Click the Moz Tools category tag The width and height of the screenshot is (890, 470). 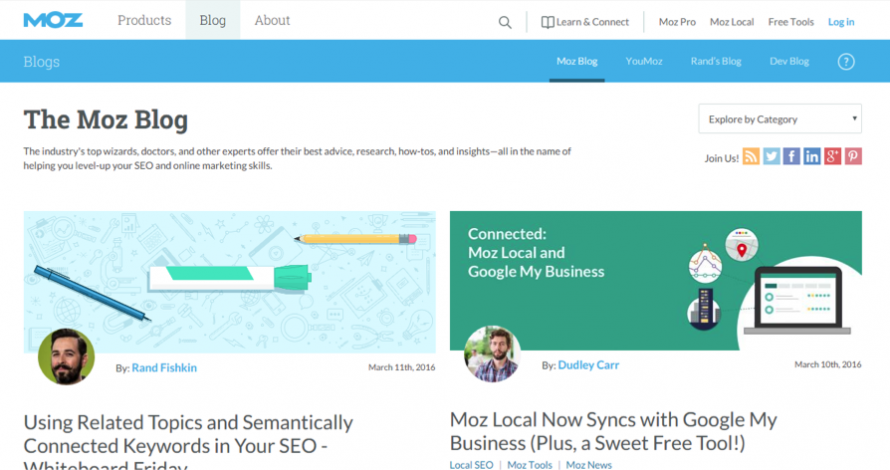[530, 465]
